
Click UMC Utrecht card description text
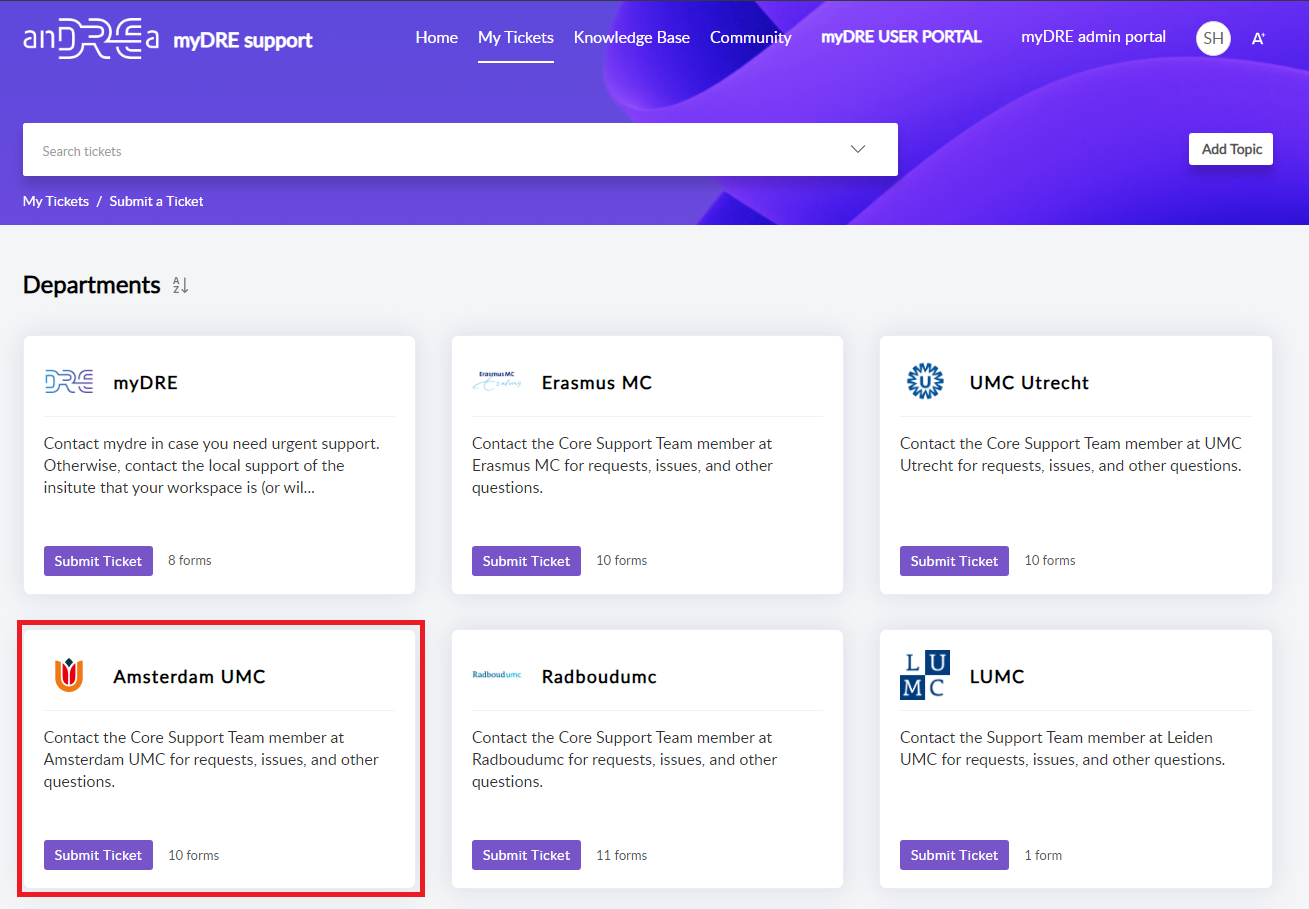click(1071, 454)
